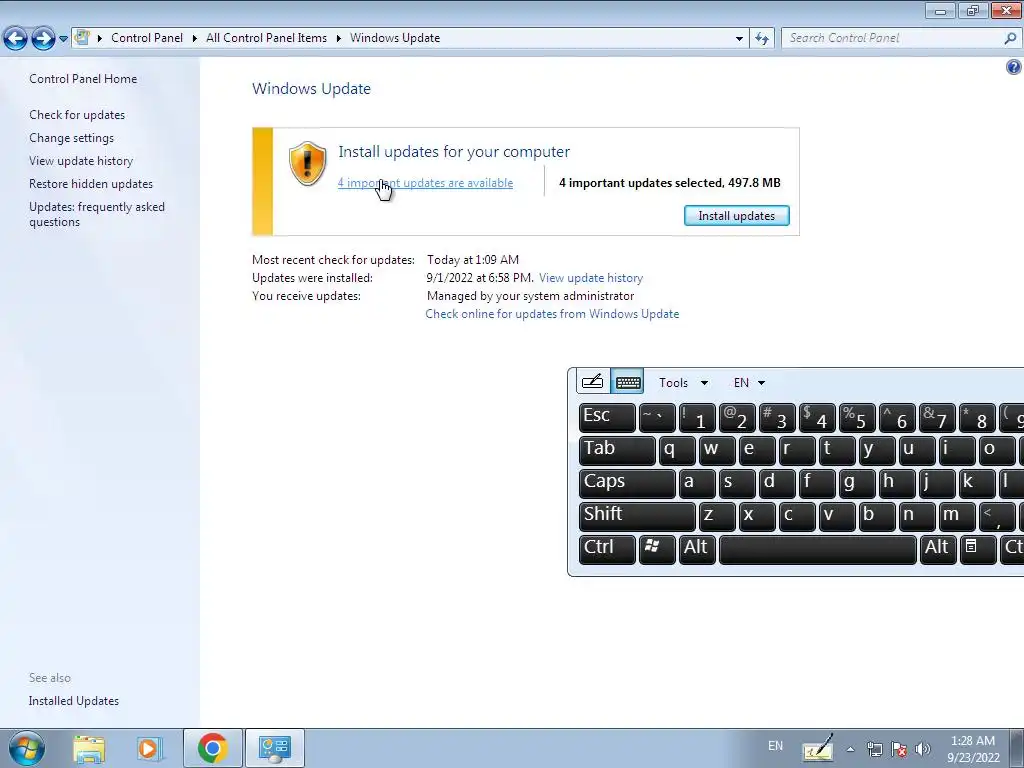Image resolution: width=1024 pixels, height=768 pixels.
Task: Tap the m key on on-screen keyboard
Action: 957,516
